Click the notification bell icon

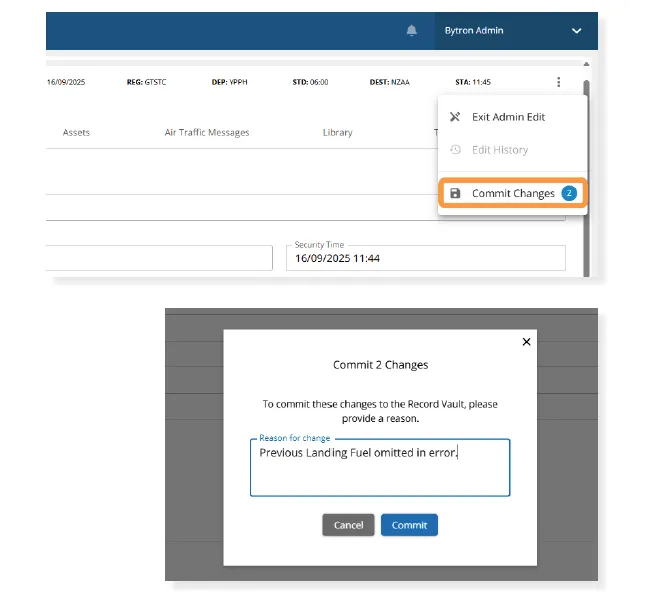click(412, 31)
